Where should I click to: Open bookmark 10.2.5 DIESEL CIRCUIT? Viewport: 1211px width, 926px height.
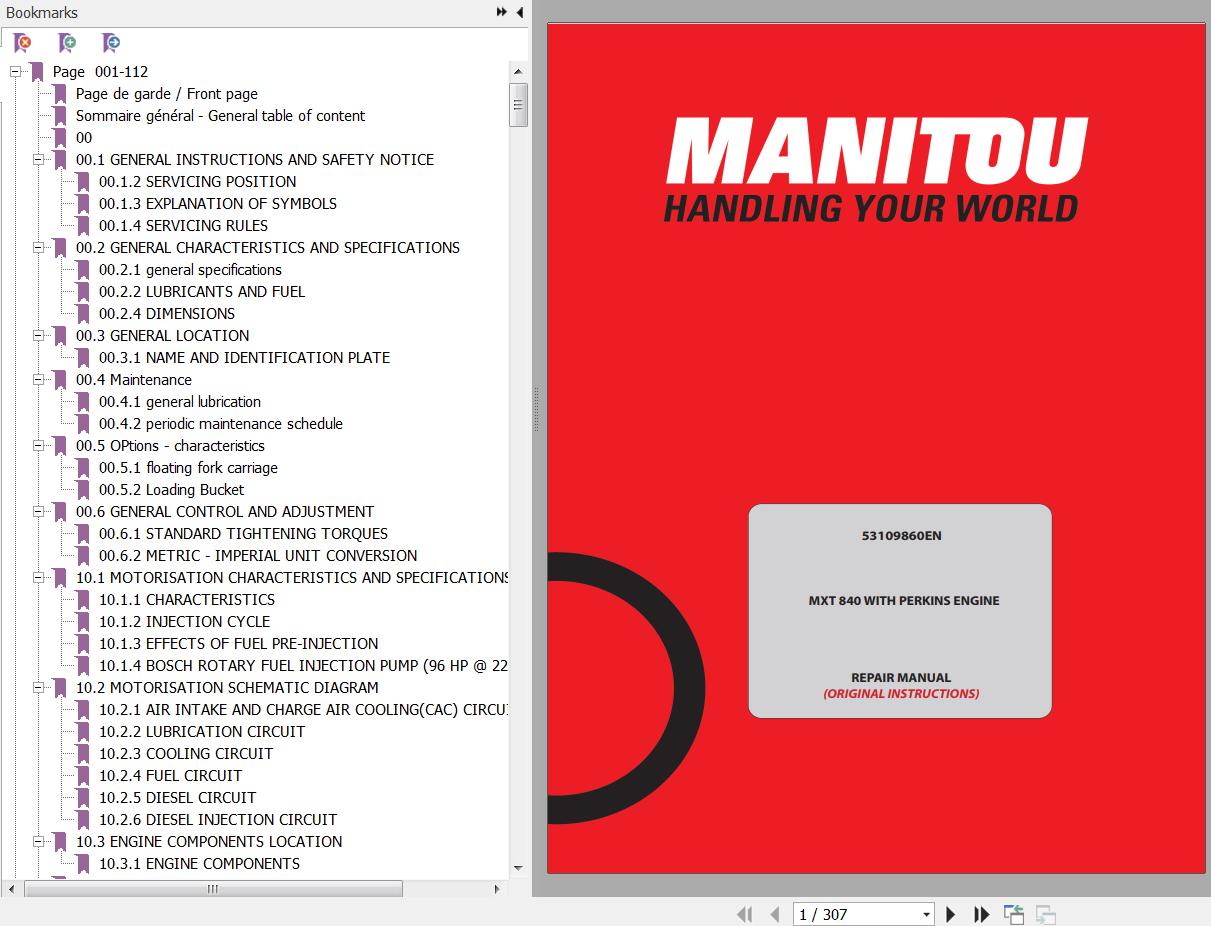click(x=177, y=798)
